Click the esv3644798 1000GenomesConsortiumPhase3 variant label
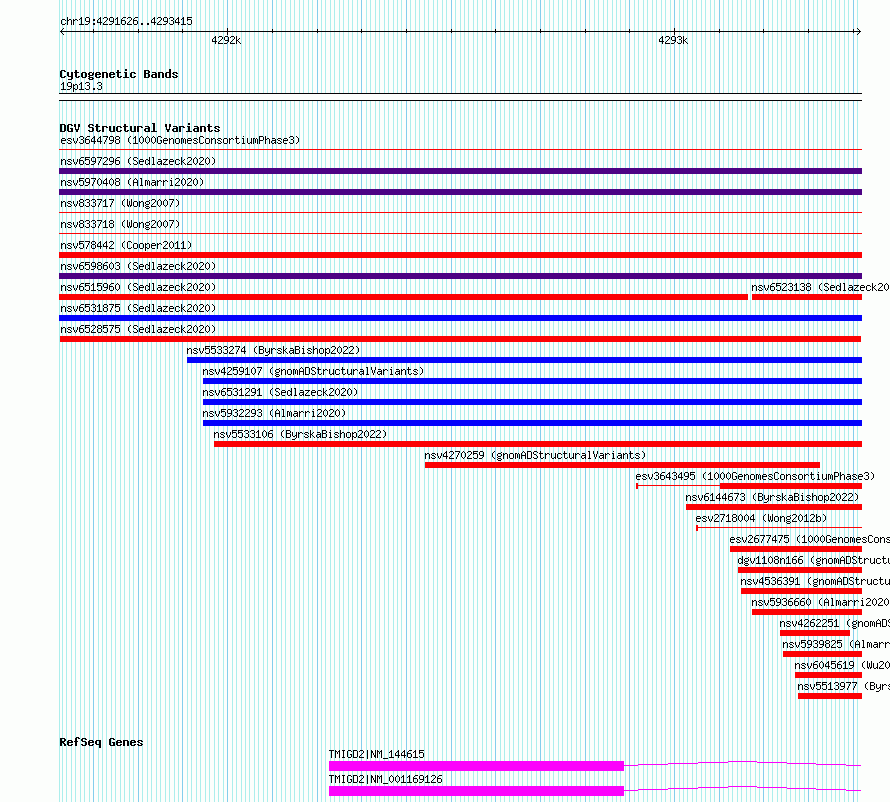The height and width of the screenshot is (802, 890). [180, 140]
